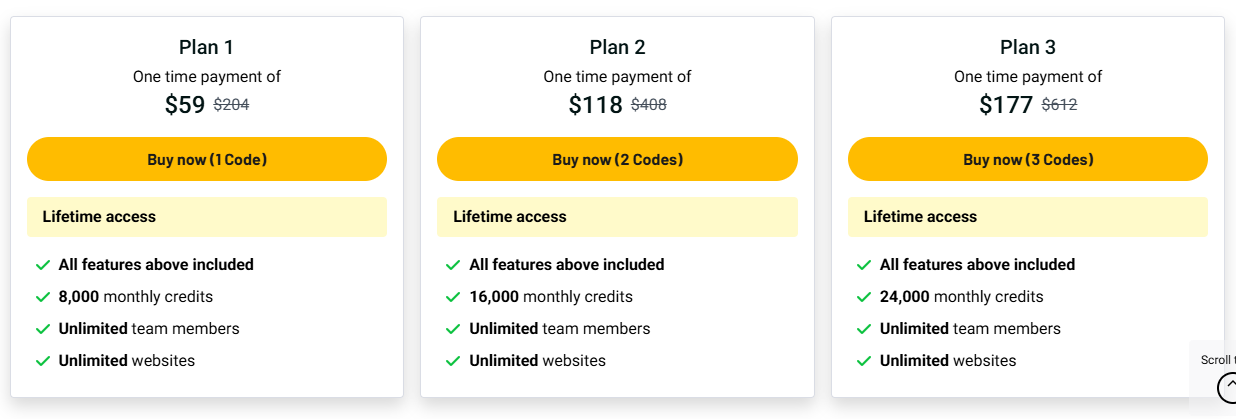The image size is (1236, 419).
Task: Click the Plan 1 heading
Action: 207,47
